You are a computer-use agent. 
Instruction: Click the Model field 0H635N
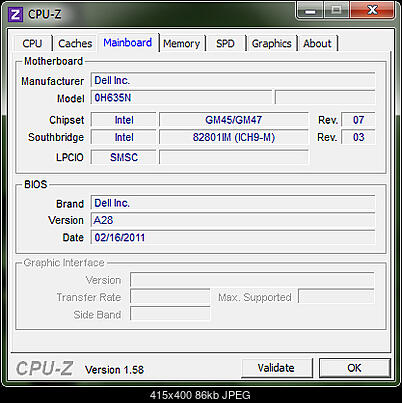point(182,98)
